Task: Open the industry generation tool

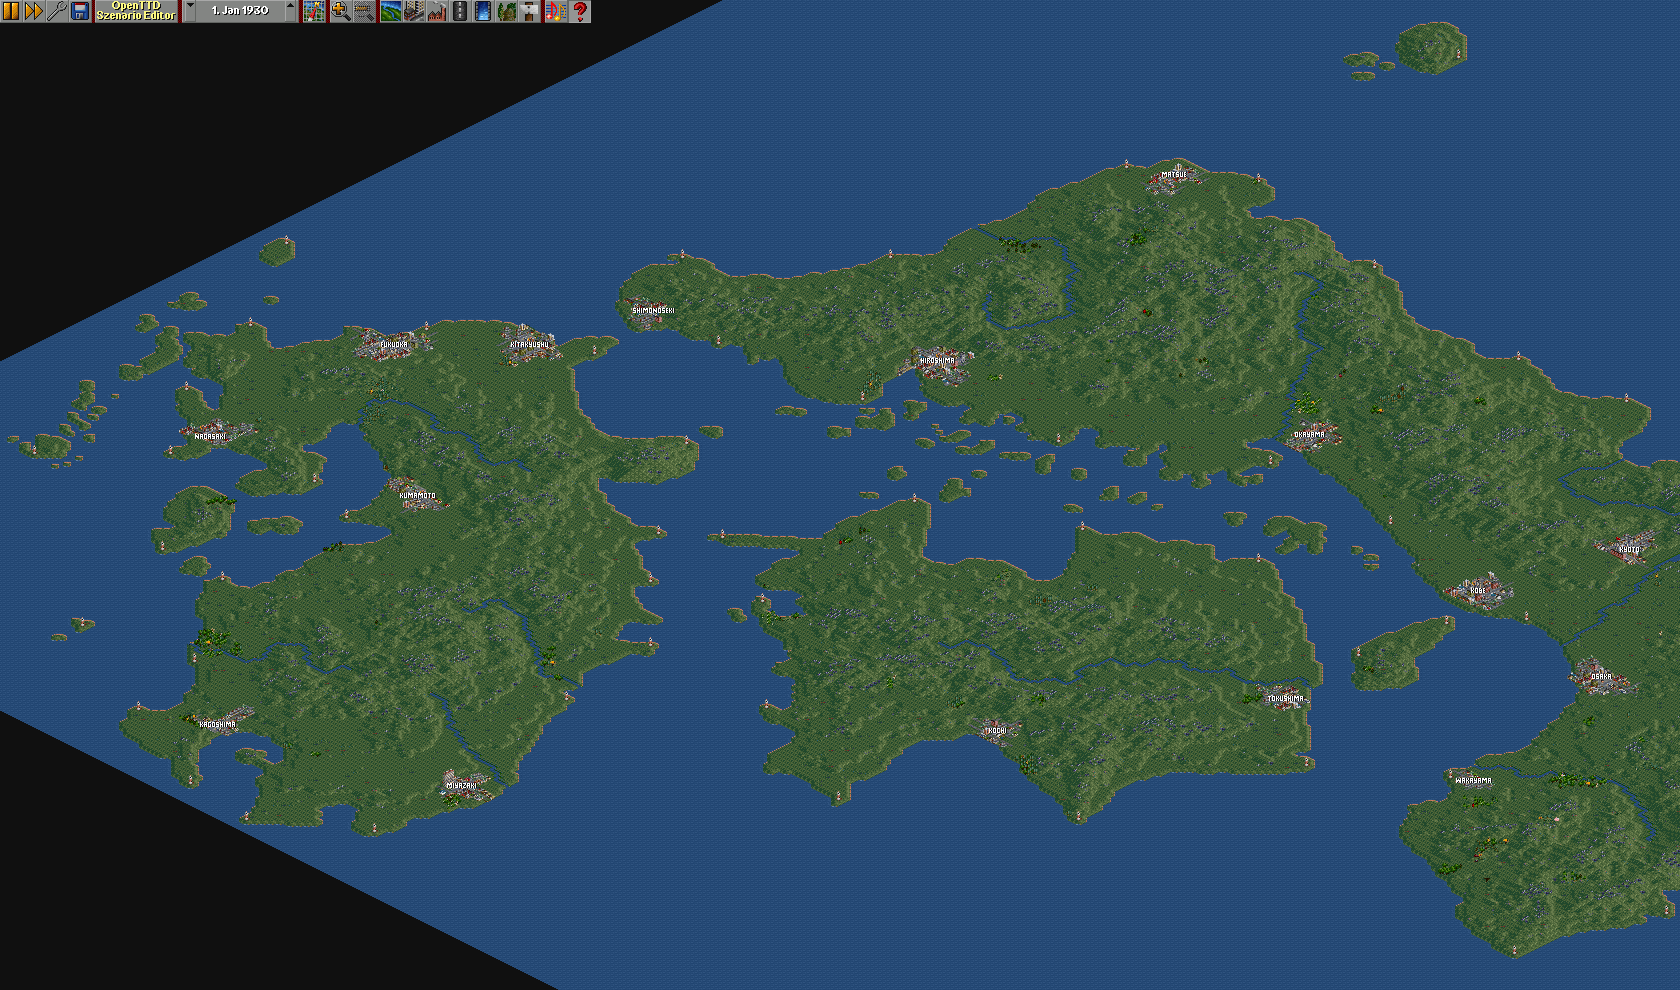Action: (x=436, y=11)
